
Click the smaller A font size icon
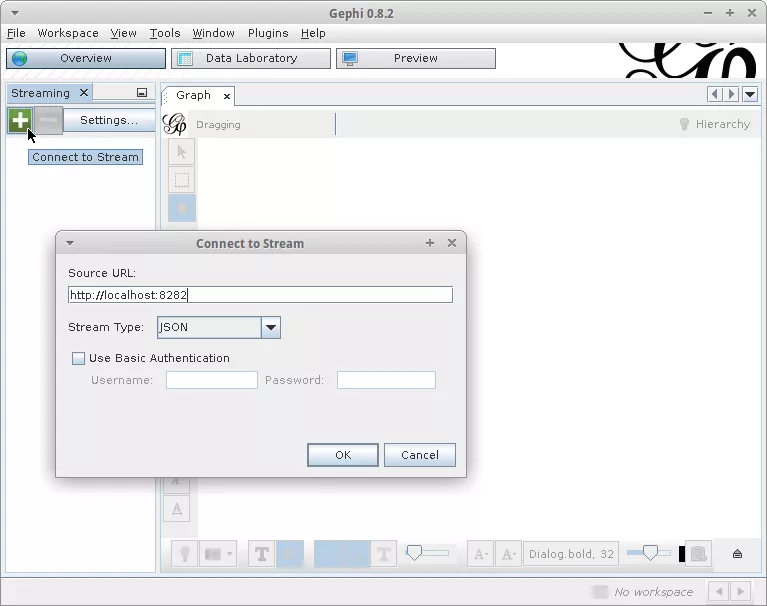click(x=480, y=554)
